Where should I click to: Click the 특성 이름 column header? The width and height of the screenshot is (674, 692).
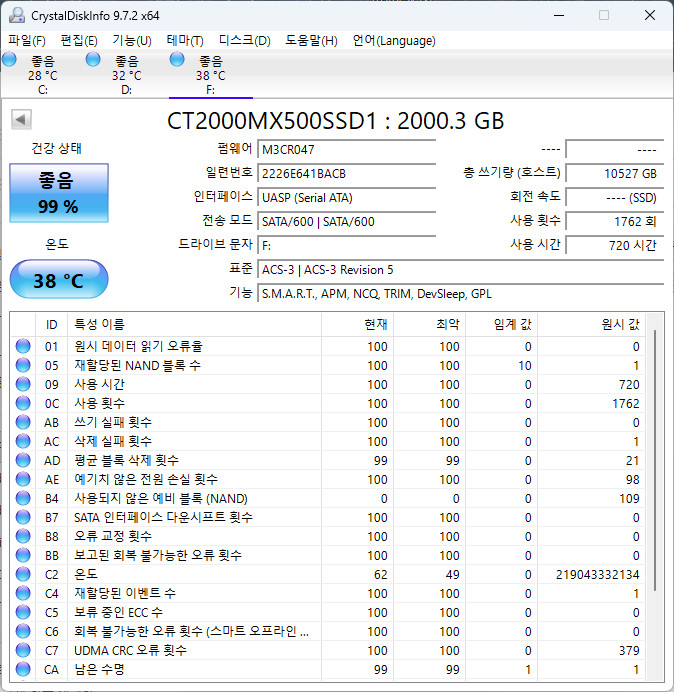coord(194,325)
